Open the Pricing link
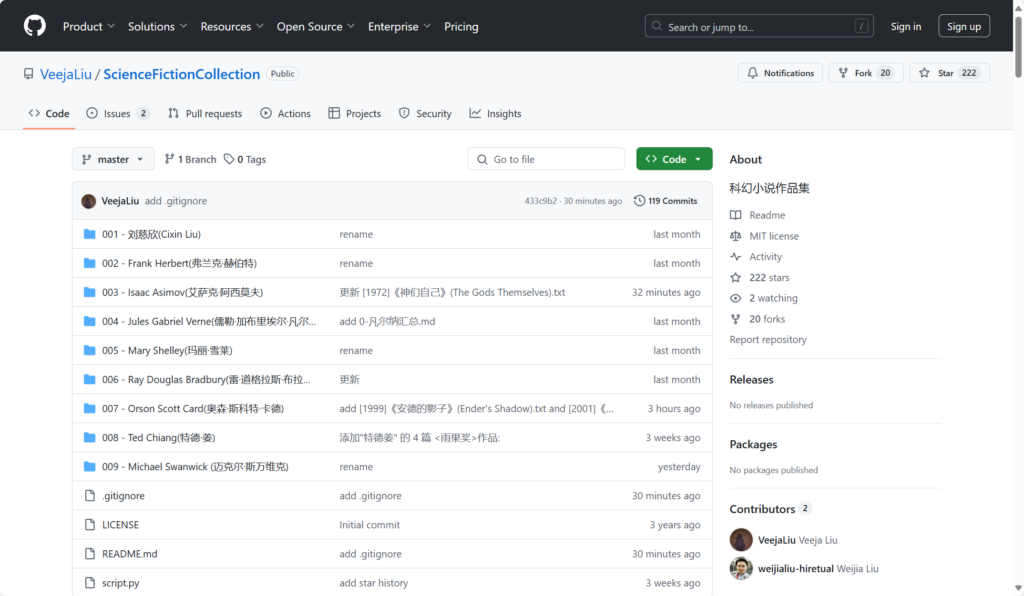Screen dimensions: 1024x596 click(x=461, y=26)
